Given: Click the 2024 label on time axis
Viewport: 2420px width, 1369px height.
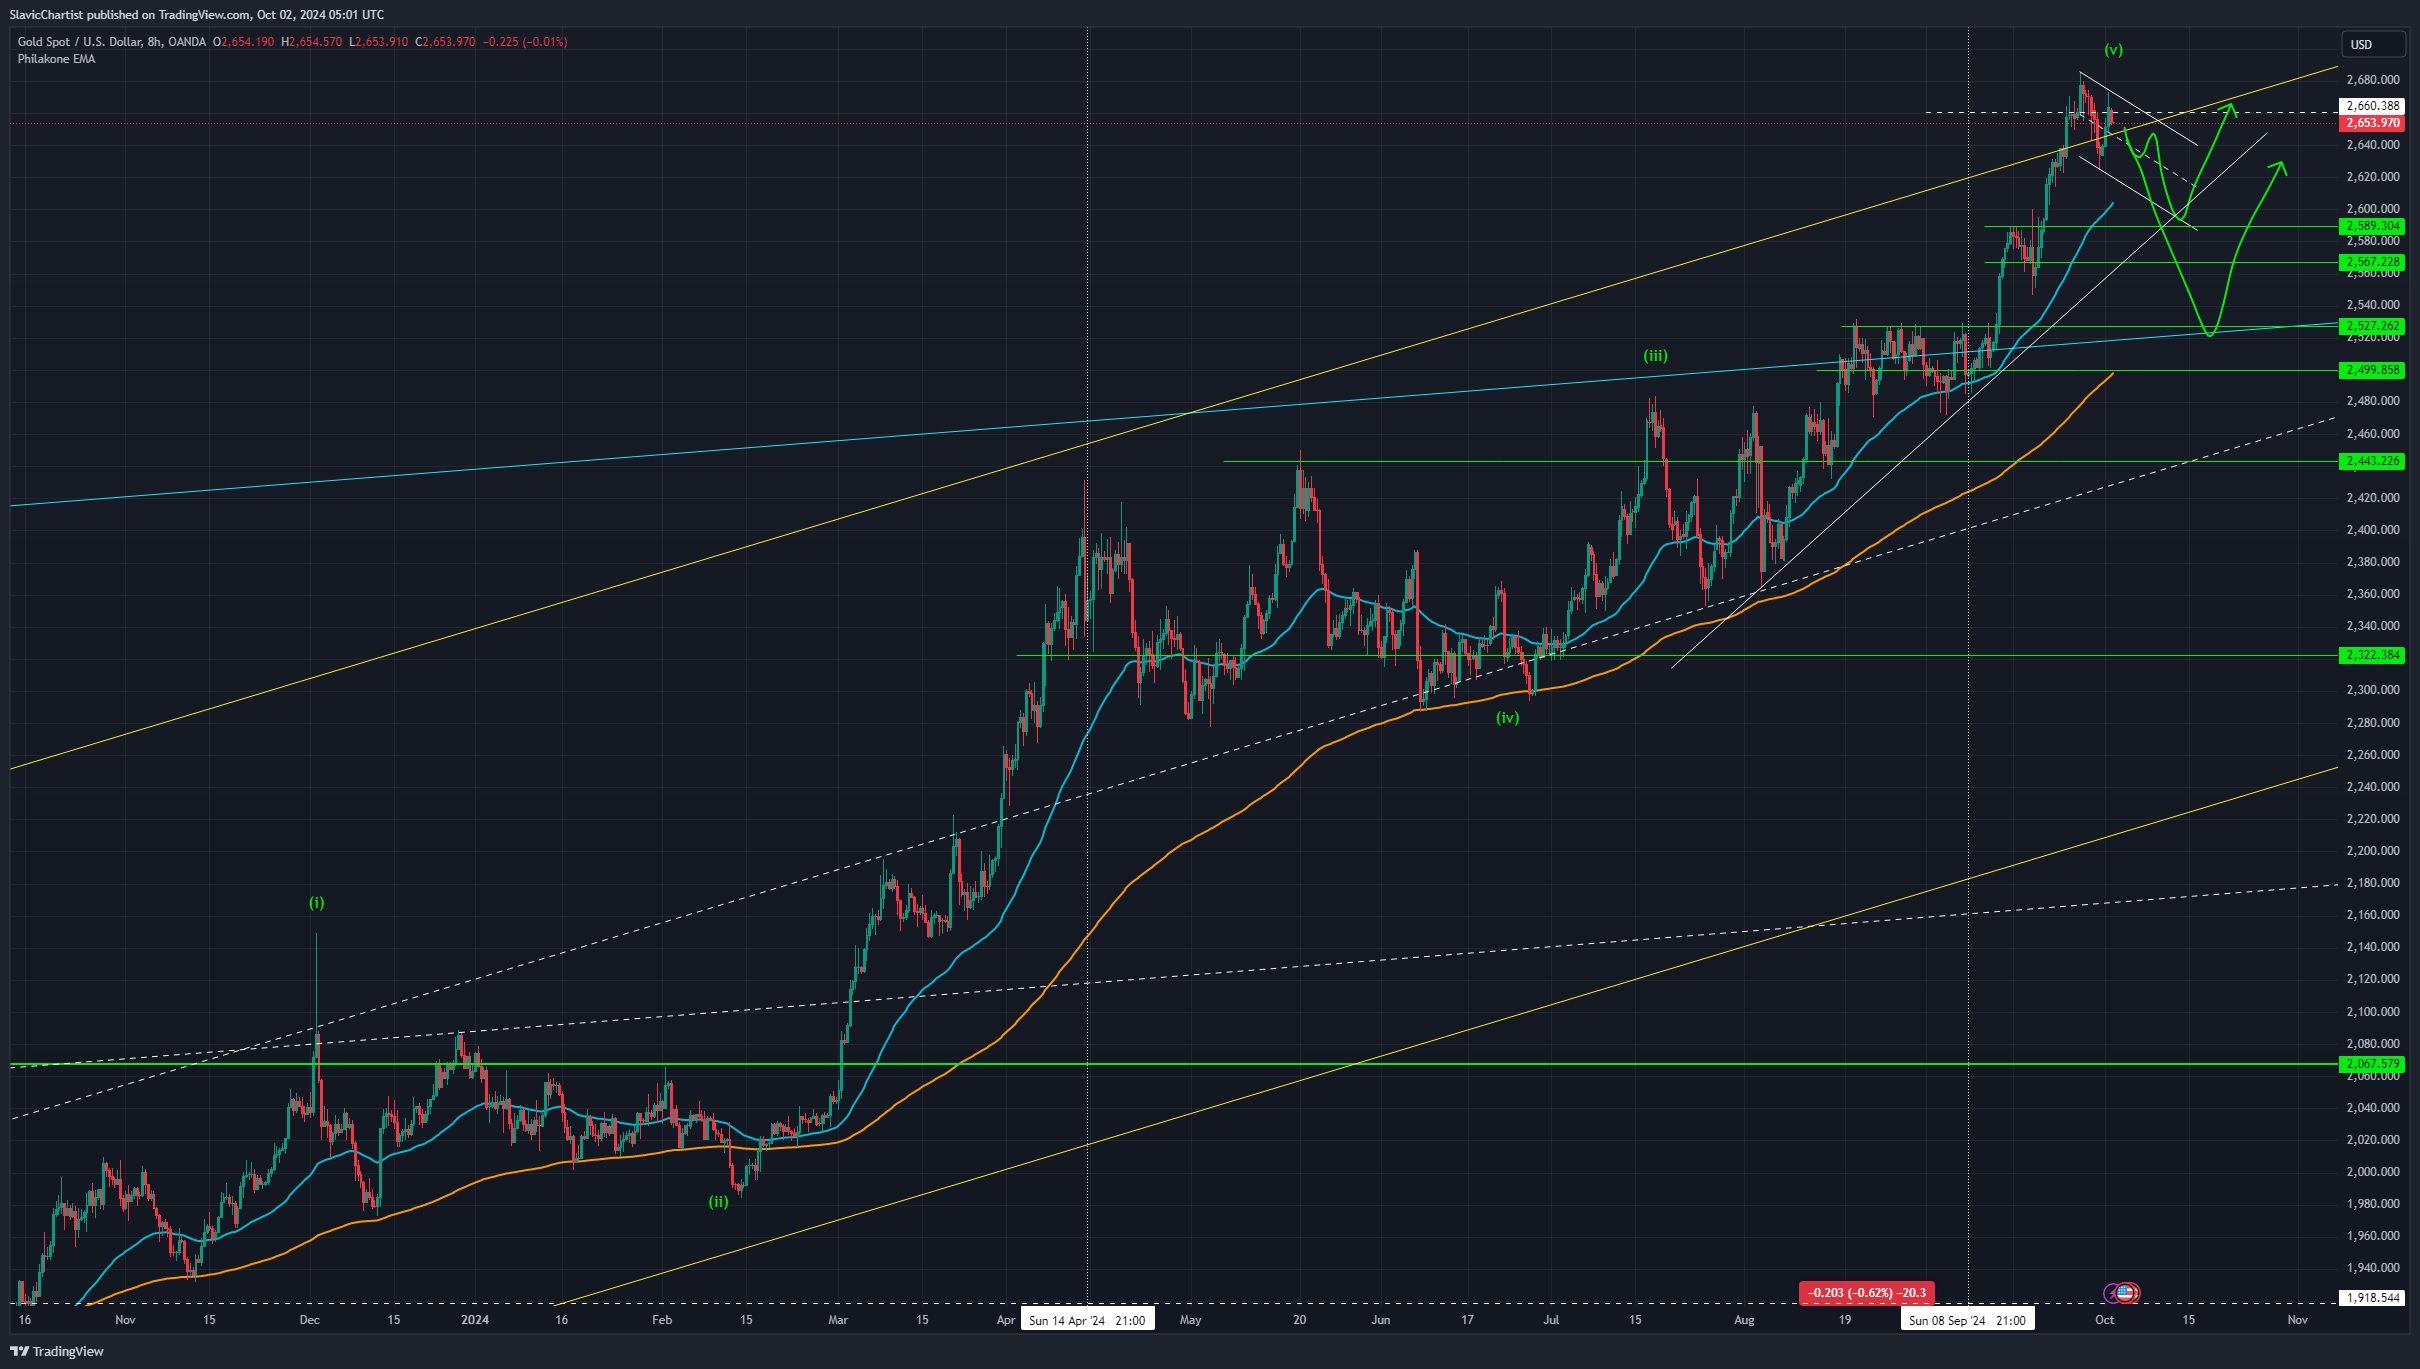Looking at the screenshot, I should tap(475, 1320).
